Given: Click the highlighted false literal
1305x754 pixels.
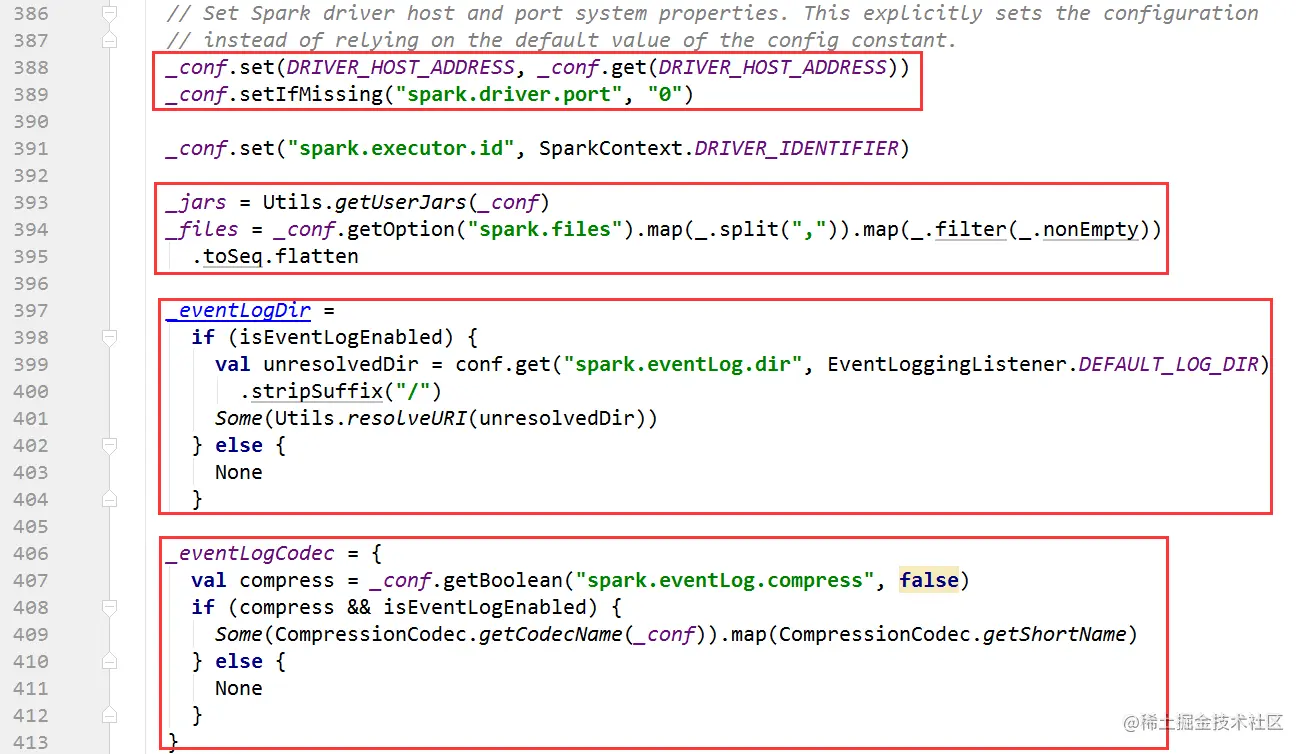Looking at the screenshot, I should click(x=929, y=581).
